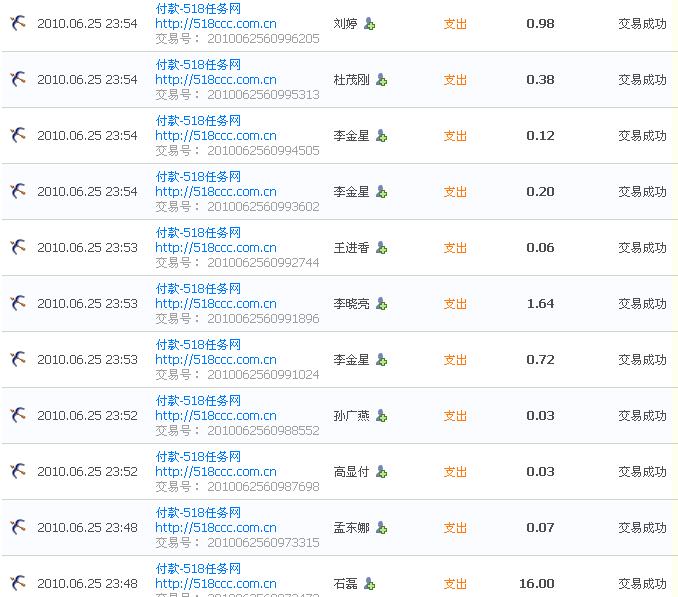
Task: Click the left transaction icon in 孙广燕's row
Action: pos(17,415)
